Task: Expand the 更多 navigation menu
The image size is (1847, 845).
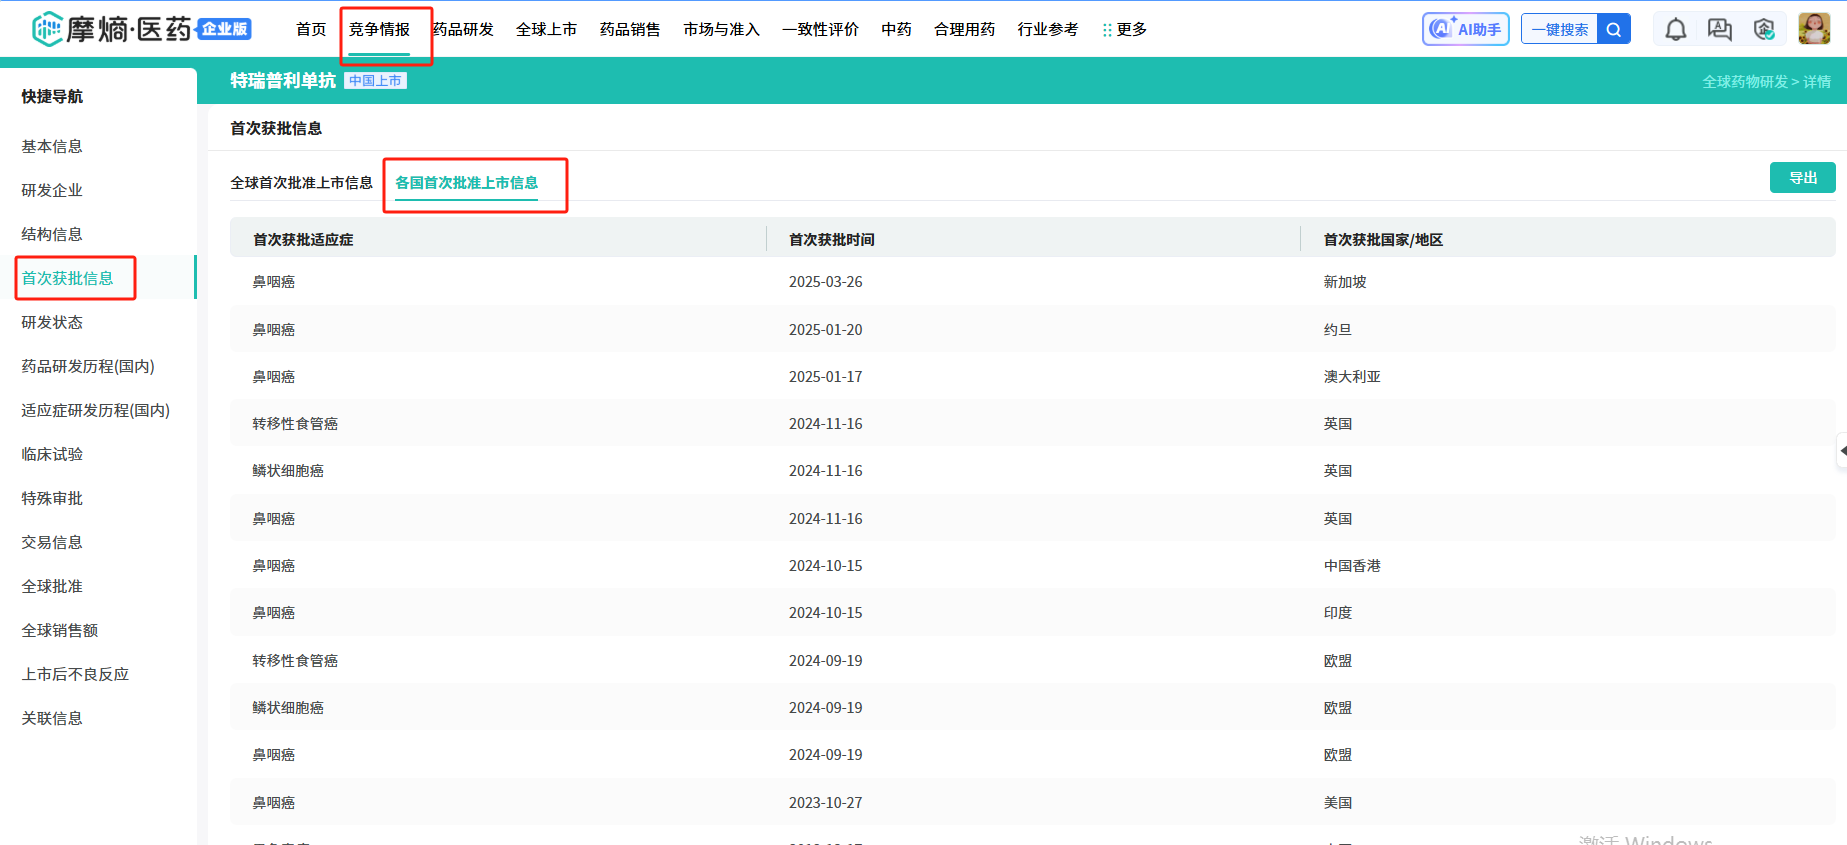Action: (1124, 30)
